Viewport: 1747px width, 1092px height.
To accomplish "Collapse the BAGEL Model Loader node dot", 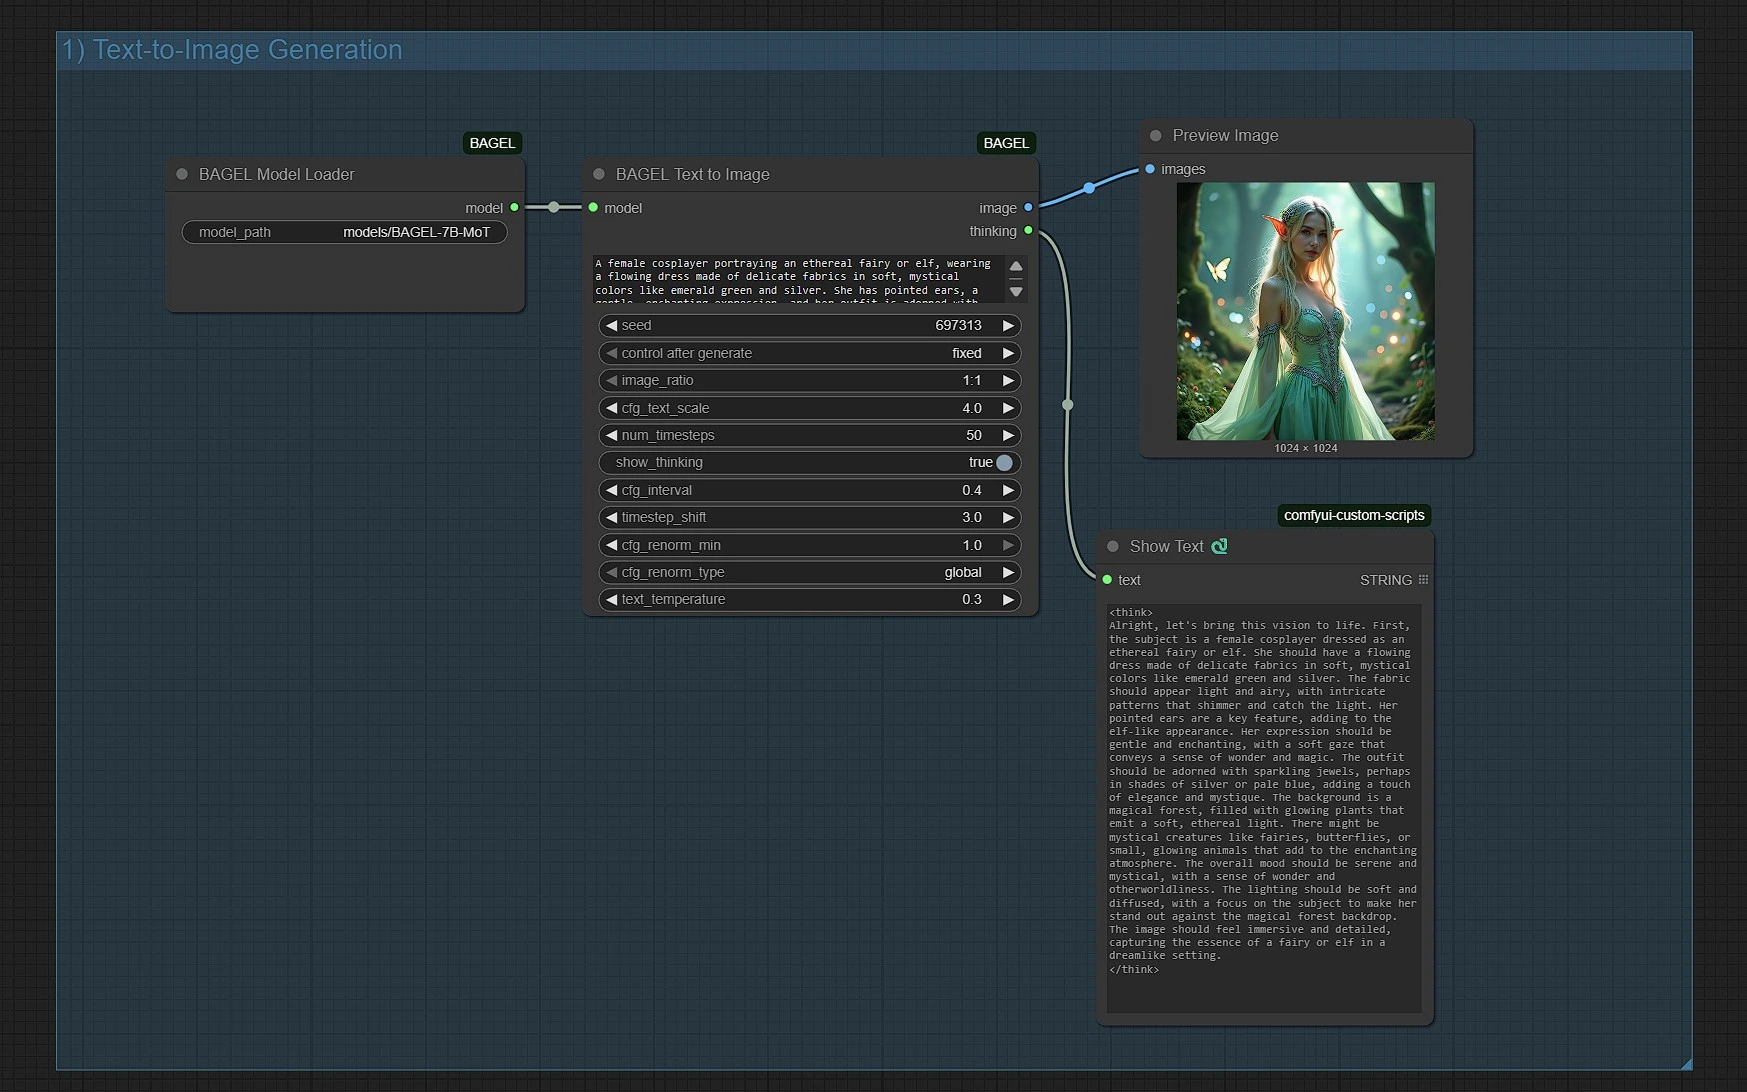I will point(182,174).
